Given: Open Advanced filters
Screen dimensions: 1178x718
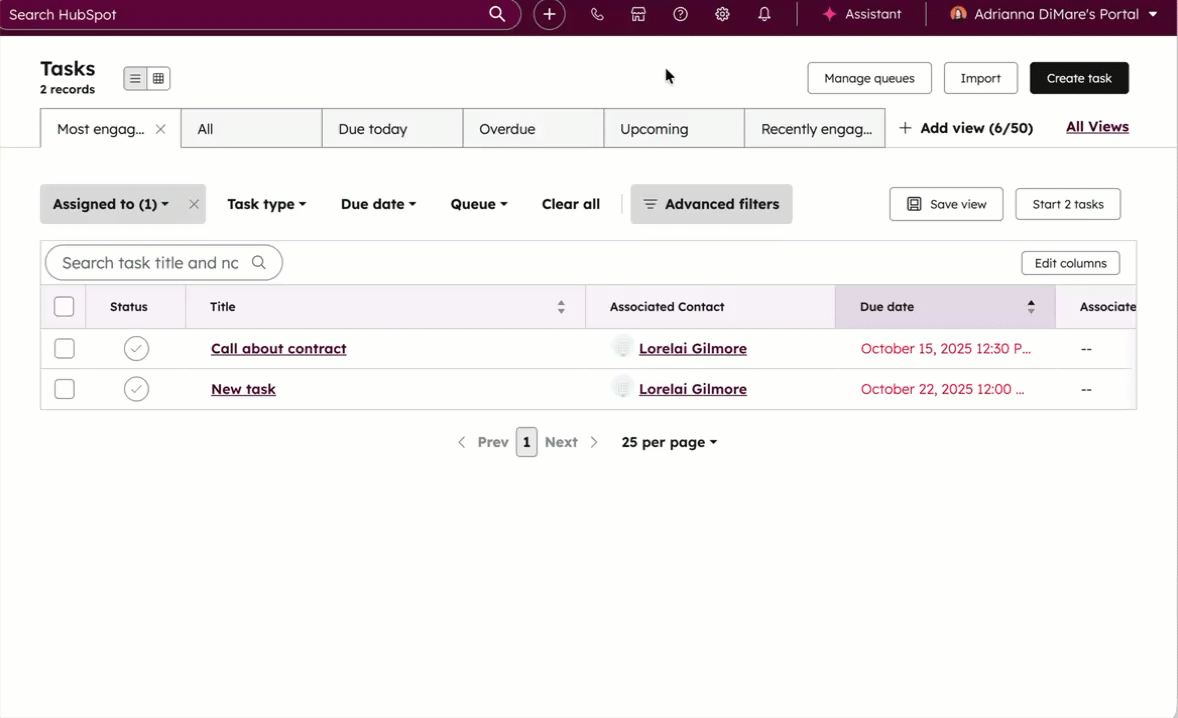Looking at the screenshot, I should tap(711, 204).
